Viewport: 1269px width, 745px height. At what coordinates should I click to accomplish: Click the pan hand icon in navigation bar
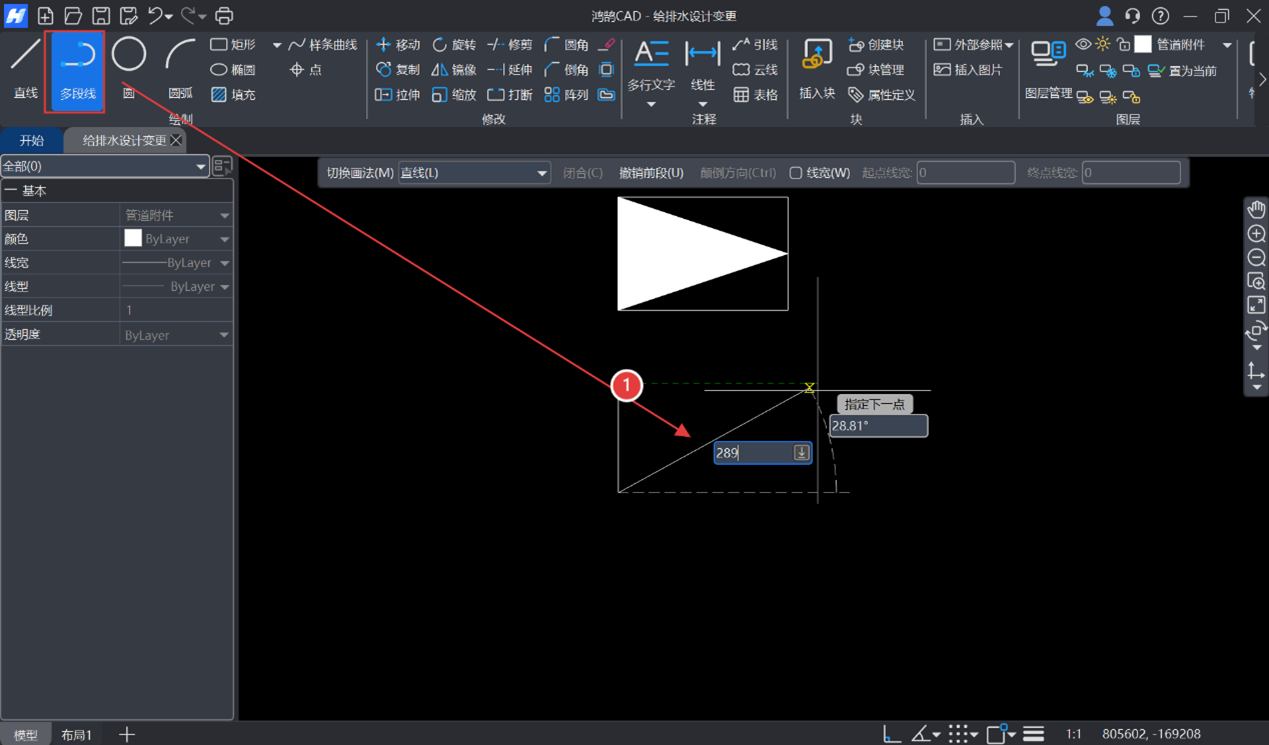[1256, 209]
